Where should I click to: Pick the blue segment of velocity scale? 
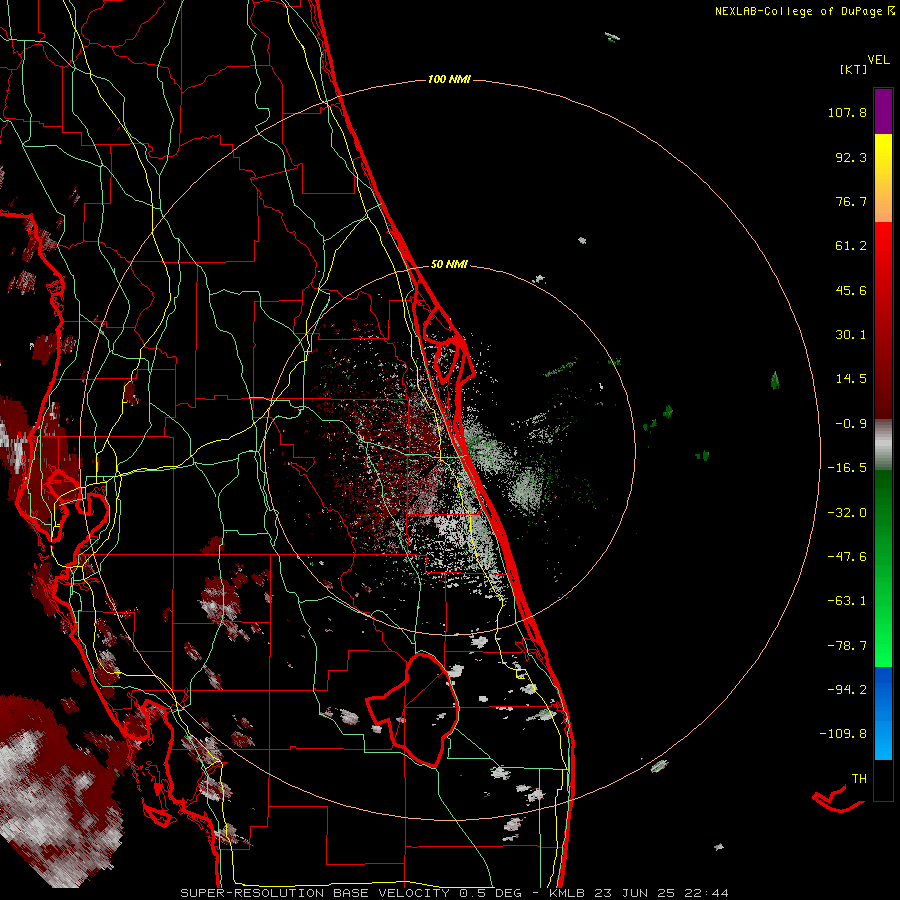click(x=883, y=713)
